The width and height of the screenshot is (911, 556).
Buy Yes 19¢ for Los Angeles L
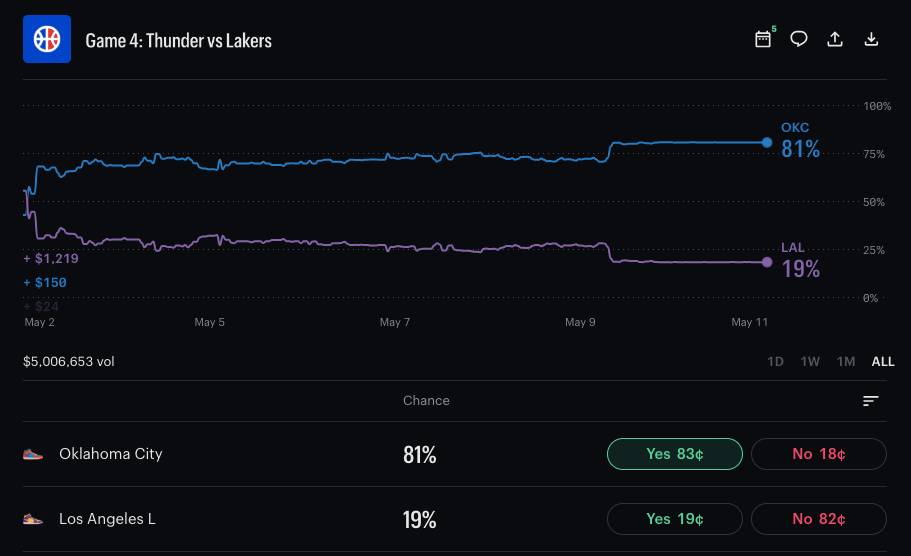click(x=675, y=519)
